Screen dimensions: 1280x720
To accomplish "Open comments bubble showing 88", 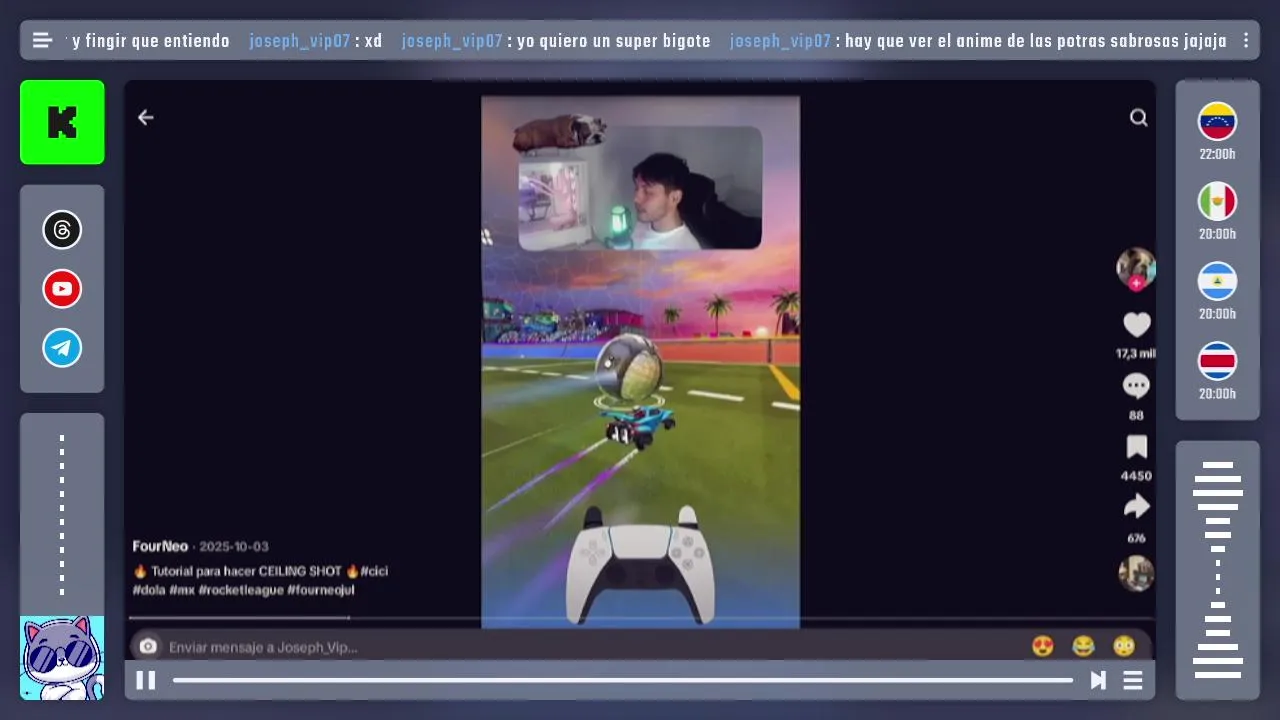I will (1136, 386).
